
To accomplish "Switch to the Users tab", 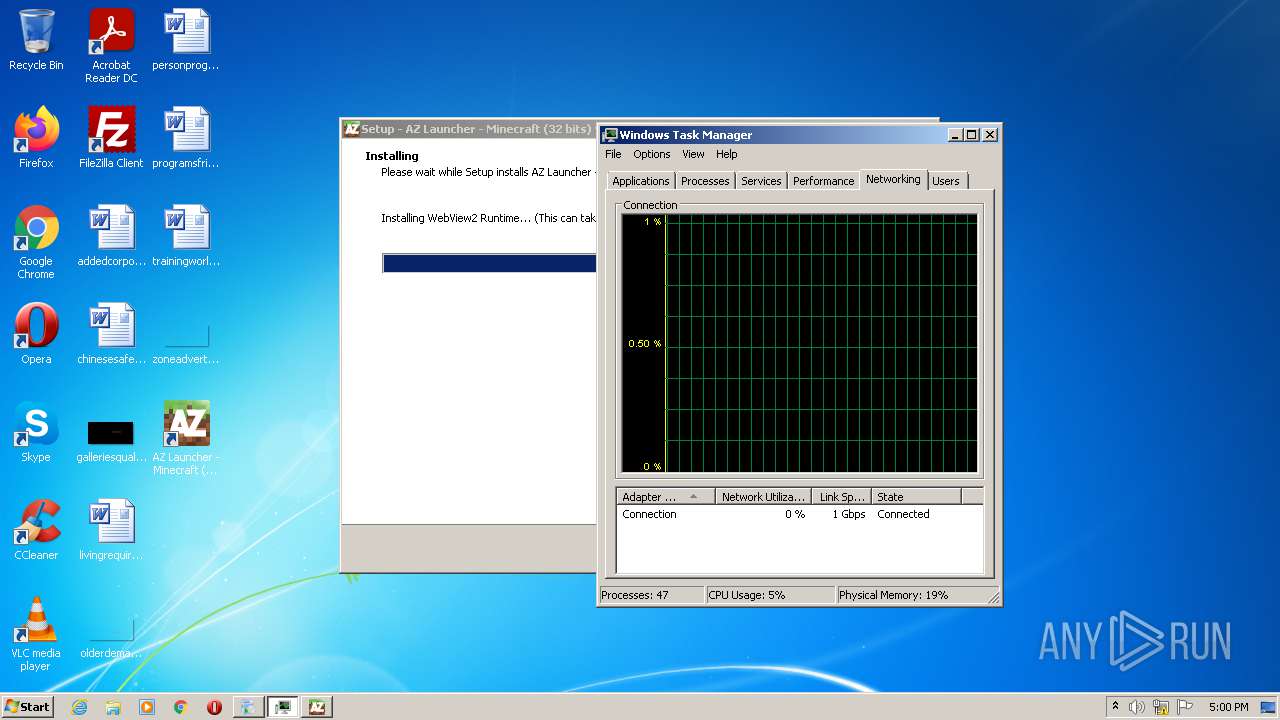I will click(x=946, y=181).
